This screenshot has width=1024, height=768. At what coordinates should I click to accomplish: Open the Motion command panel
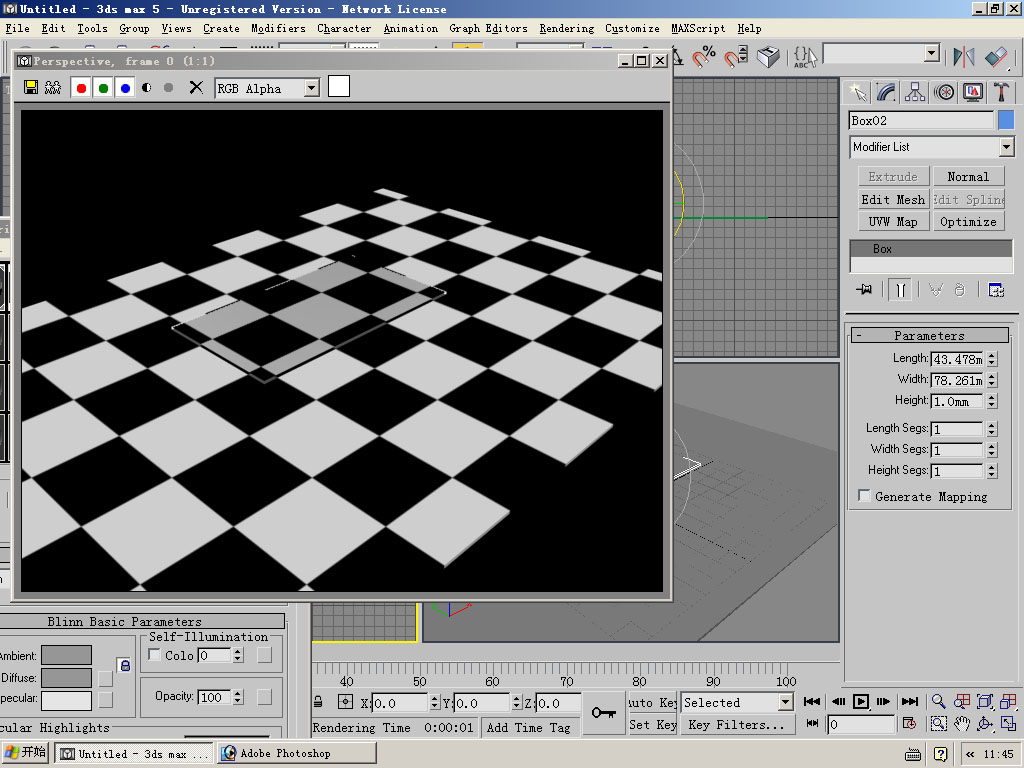pos(944,93)
